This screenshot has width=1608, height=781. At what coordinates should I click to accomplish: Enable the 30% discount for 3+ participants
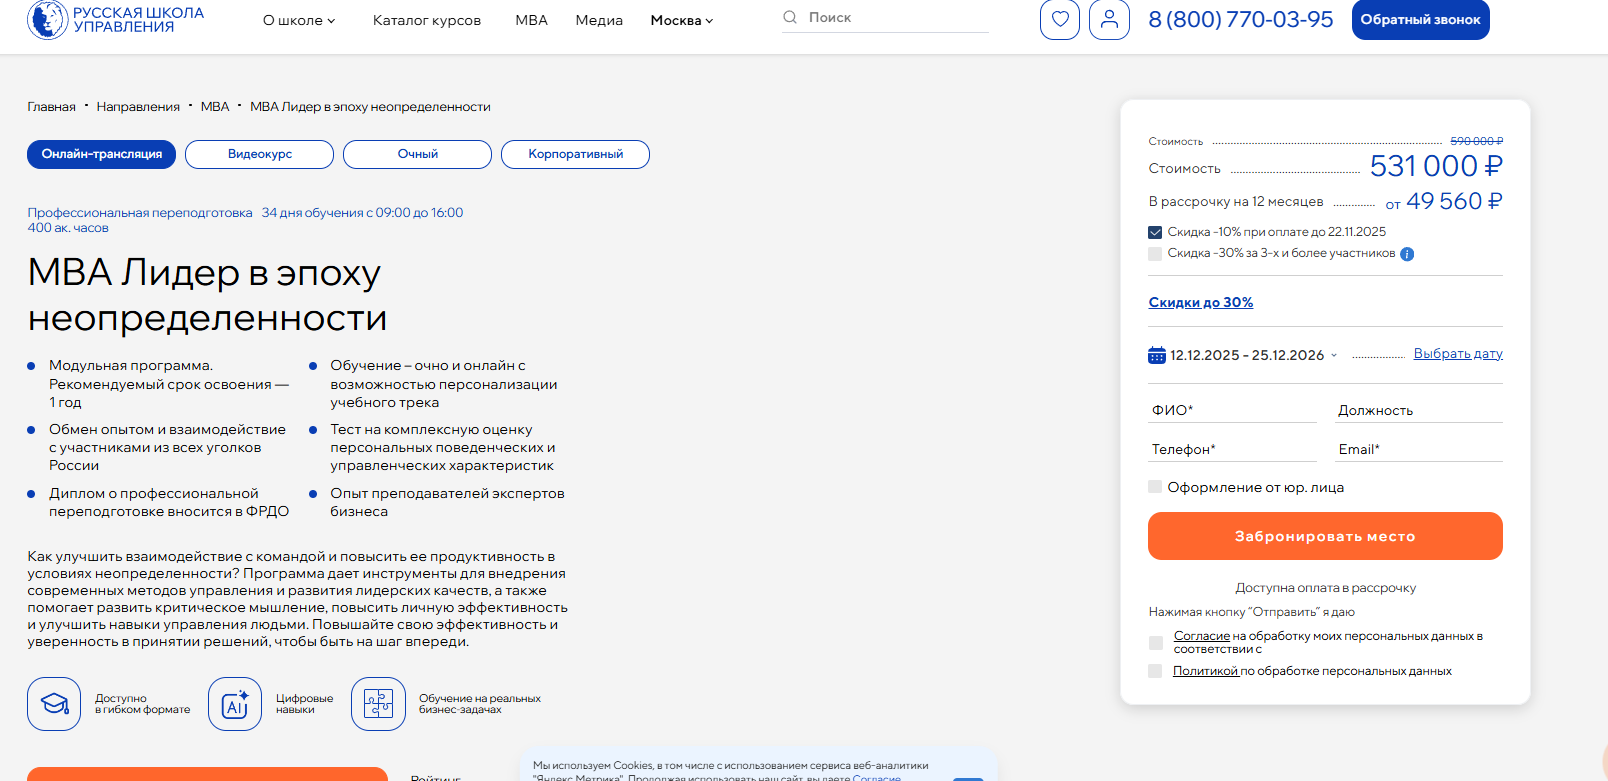(x=1155, y=254)
